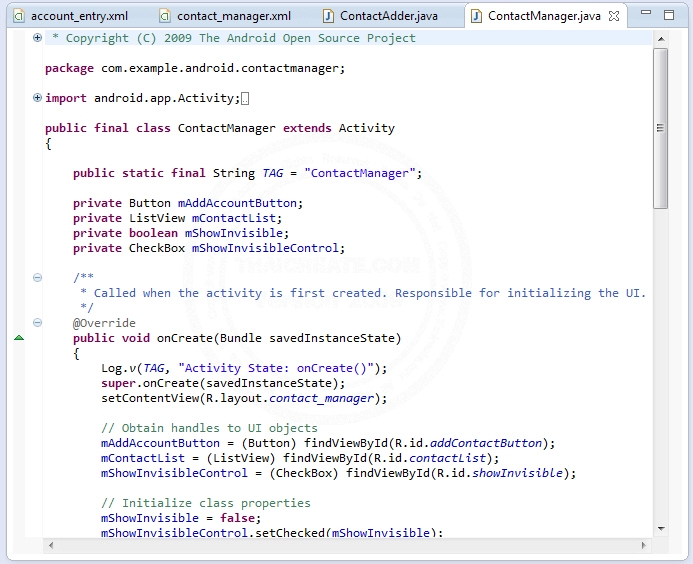
Task: Click the override marker beside onCreate
Action: (x=19, y=338)
